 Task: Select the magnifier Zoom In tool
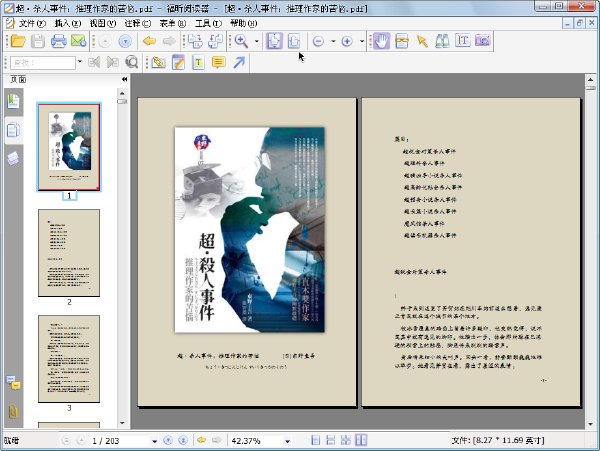241,41
